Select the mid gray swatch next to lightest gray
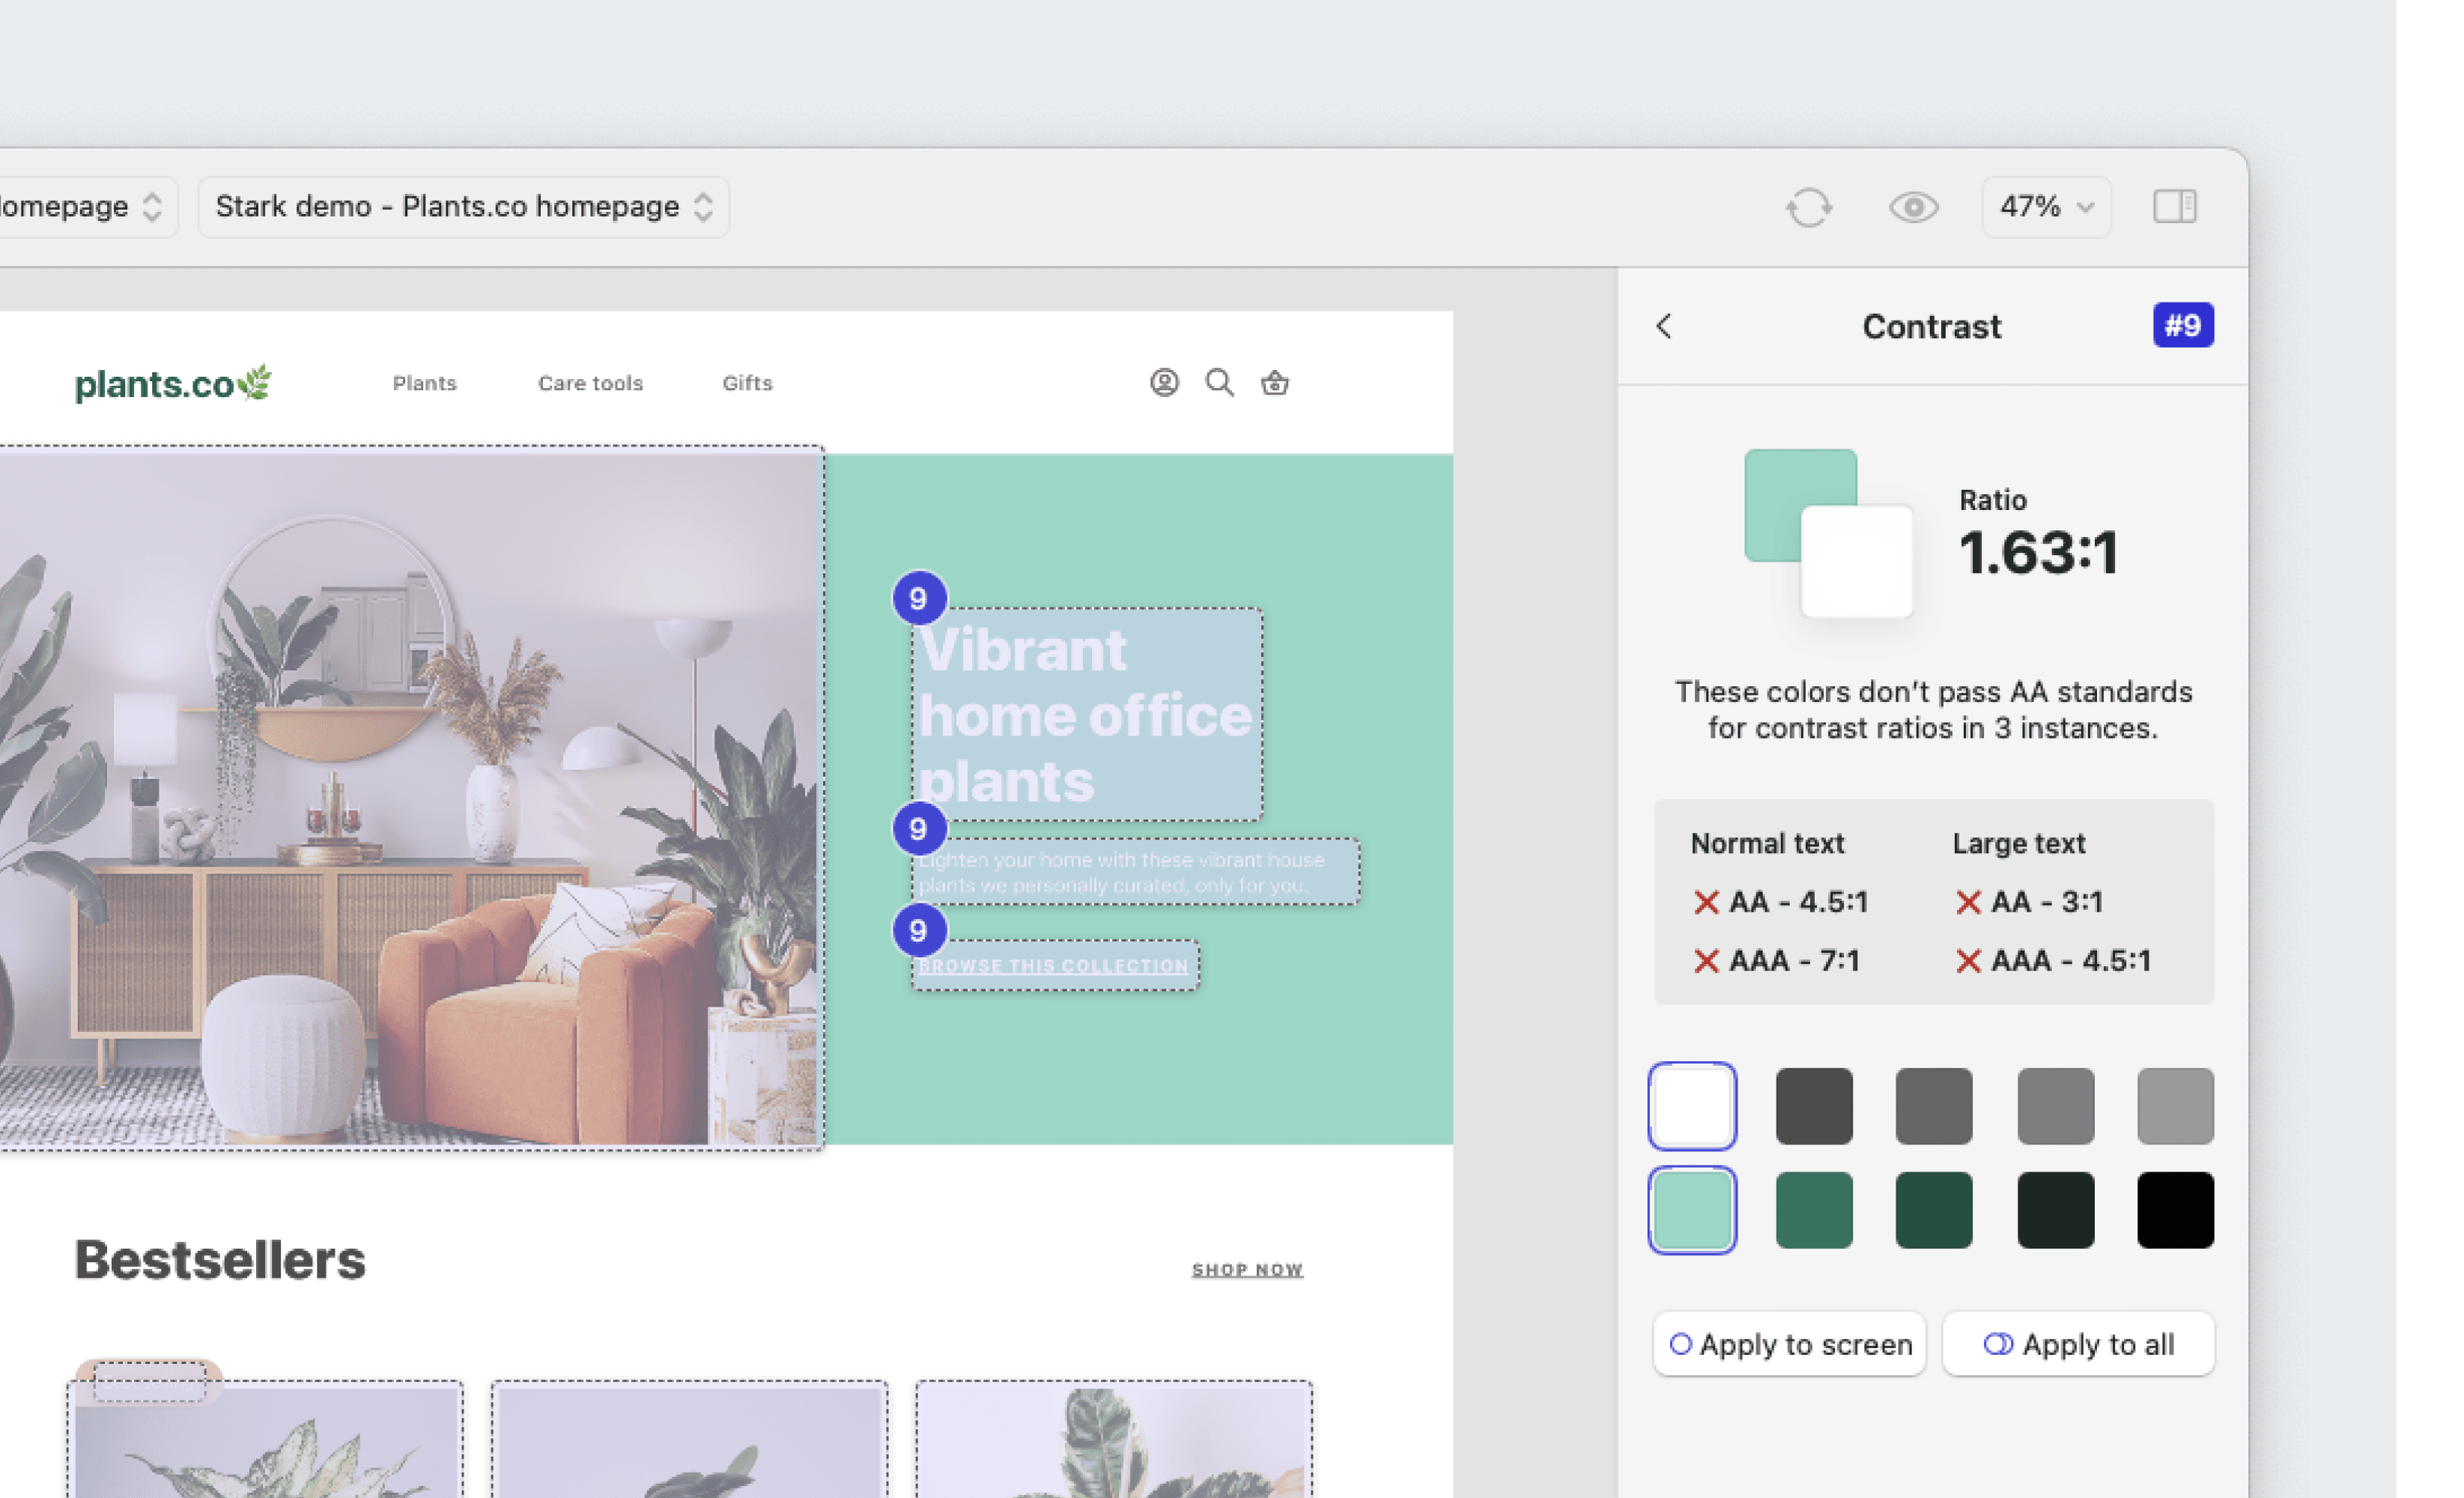2464x1498 pixels. 2055,1105
